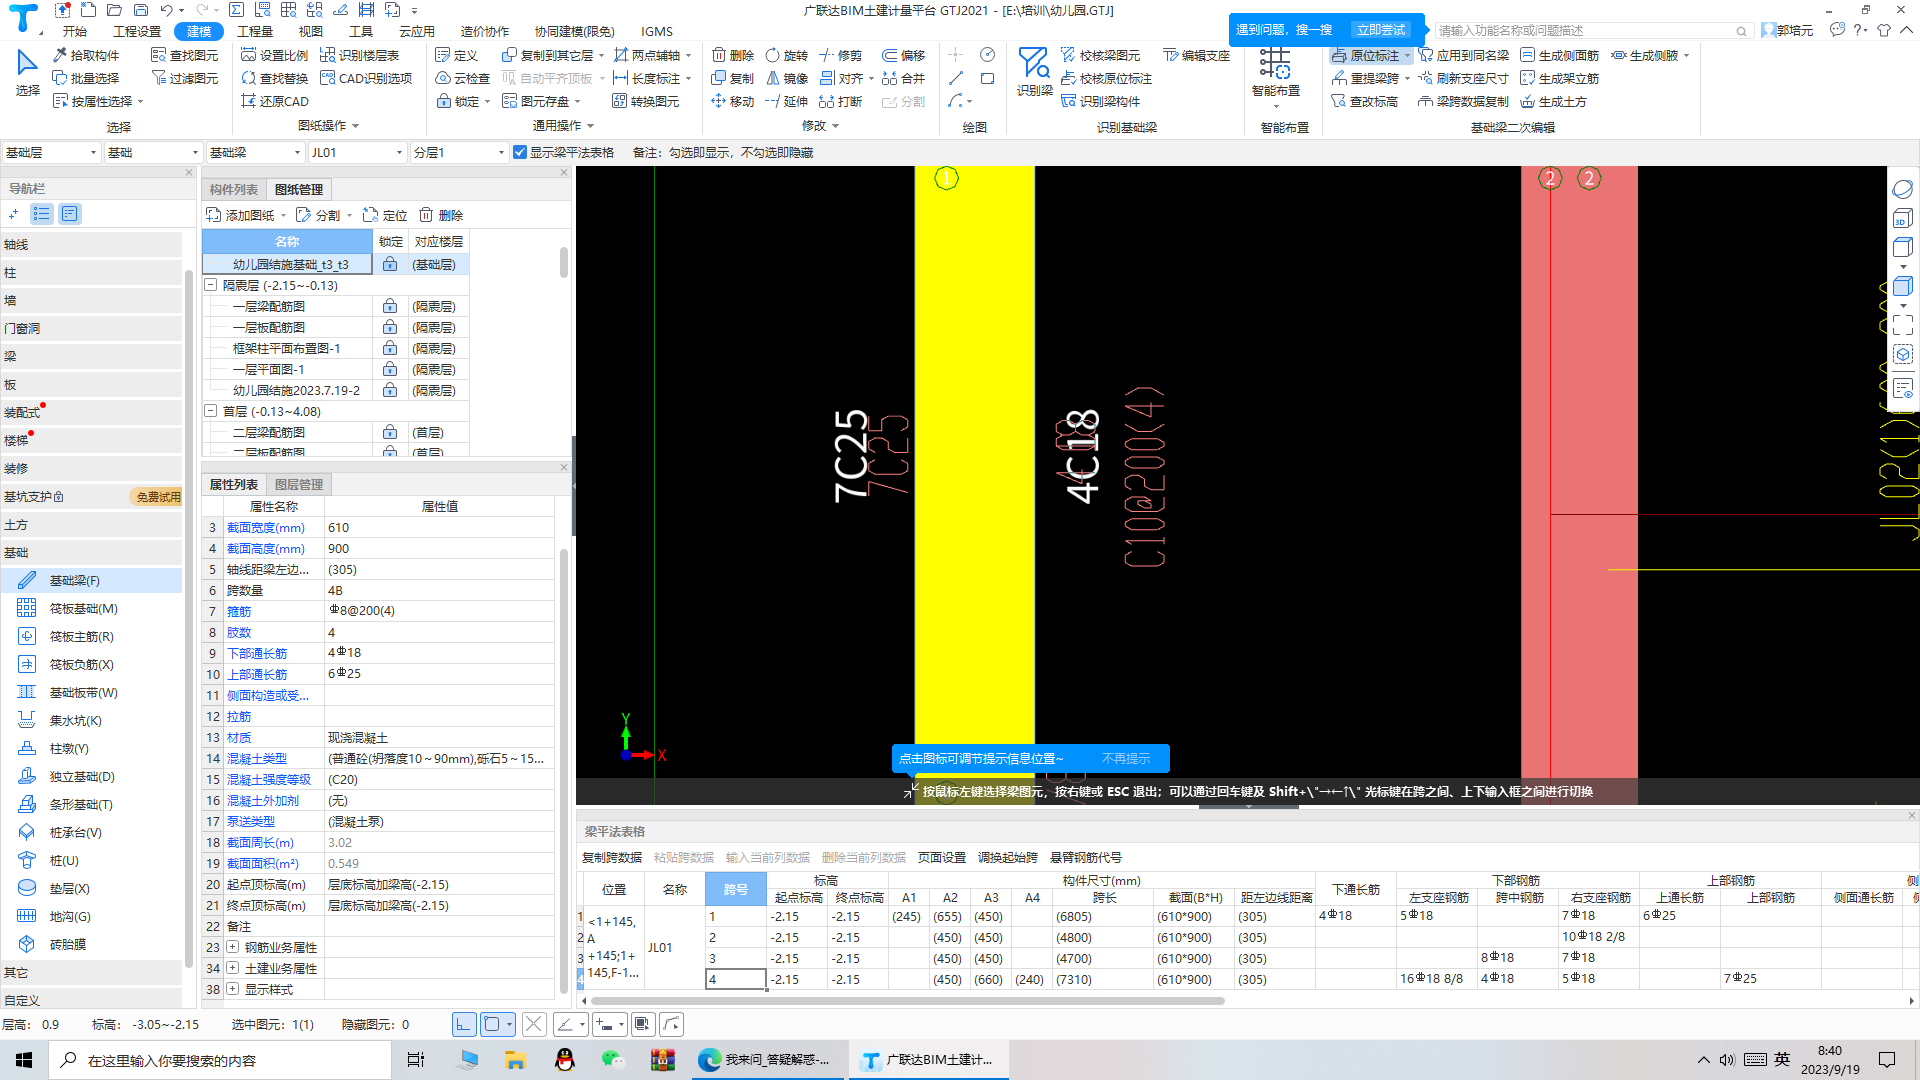
Task: Click 立即尝试 in the help banner
Action: click(x=1381, y=30)
